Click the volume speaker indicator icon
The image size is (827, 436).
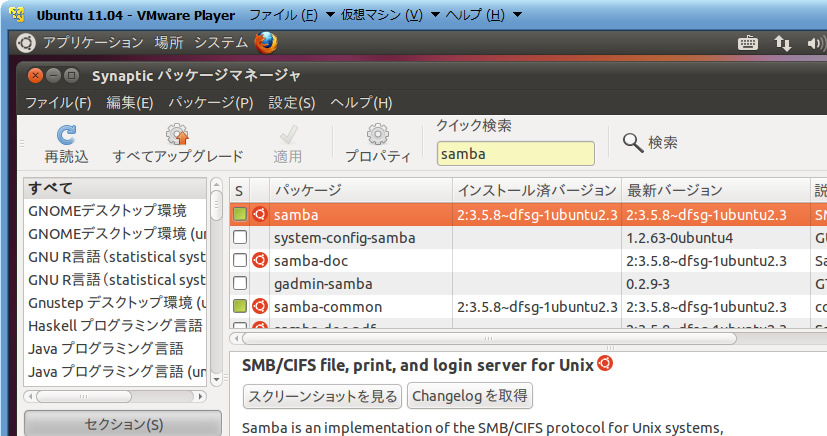click(816, 43)
